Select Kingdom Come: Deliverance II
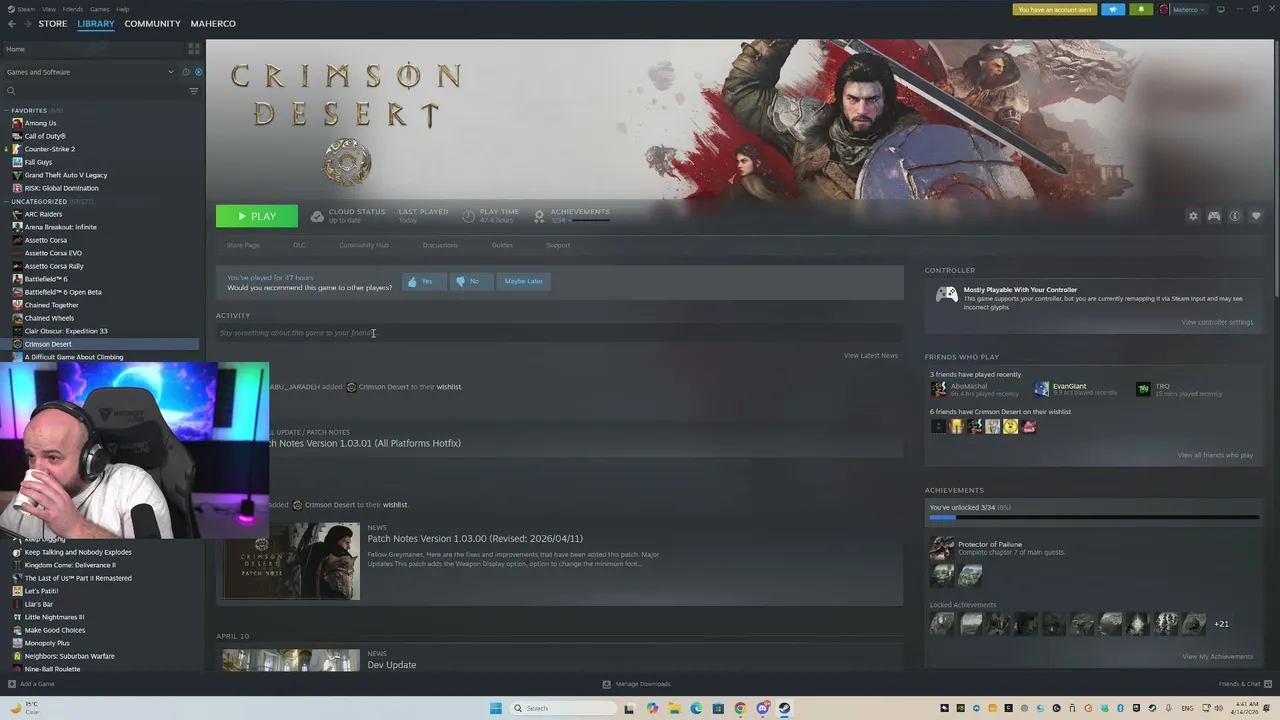This screenshot has height=720, width=1280. pyautogui.click(x=70, y=565)
